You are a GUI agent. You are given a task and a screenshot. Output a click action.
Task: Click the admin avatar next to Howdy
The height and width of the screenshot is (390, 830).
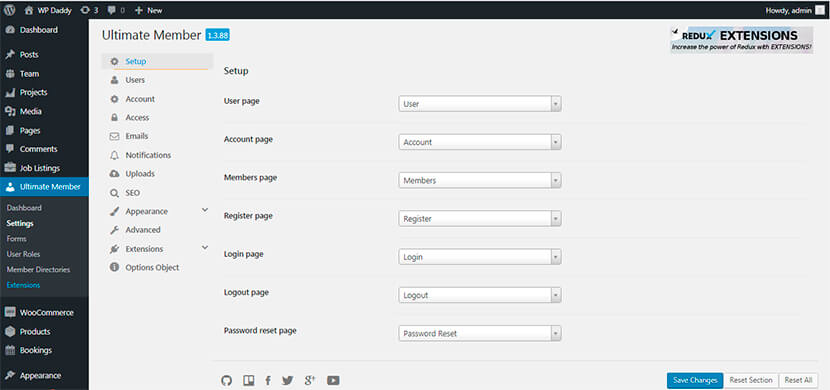click(x=820, y=10)
